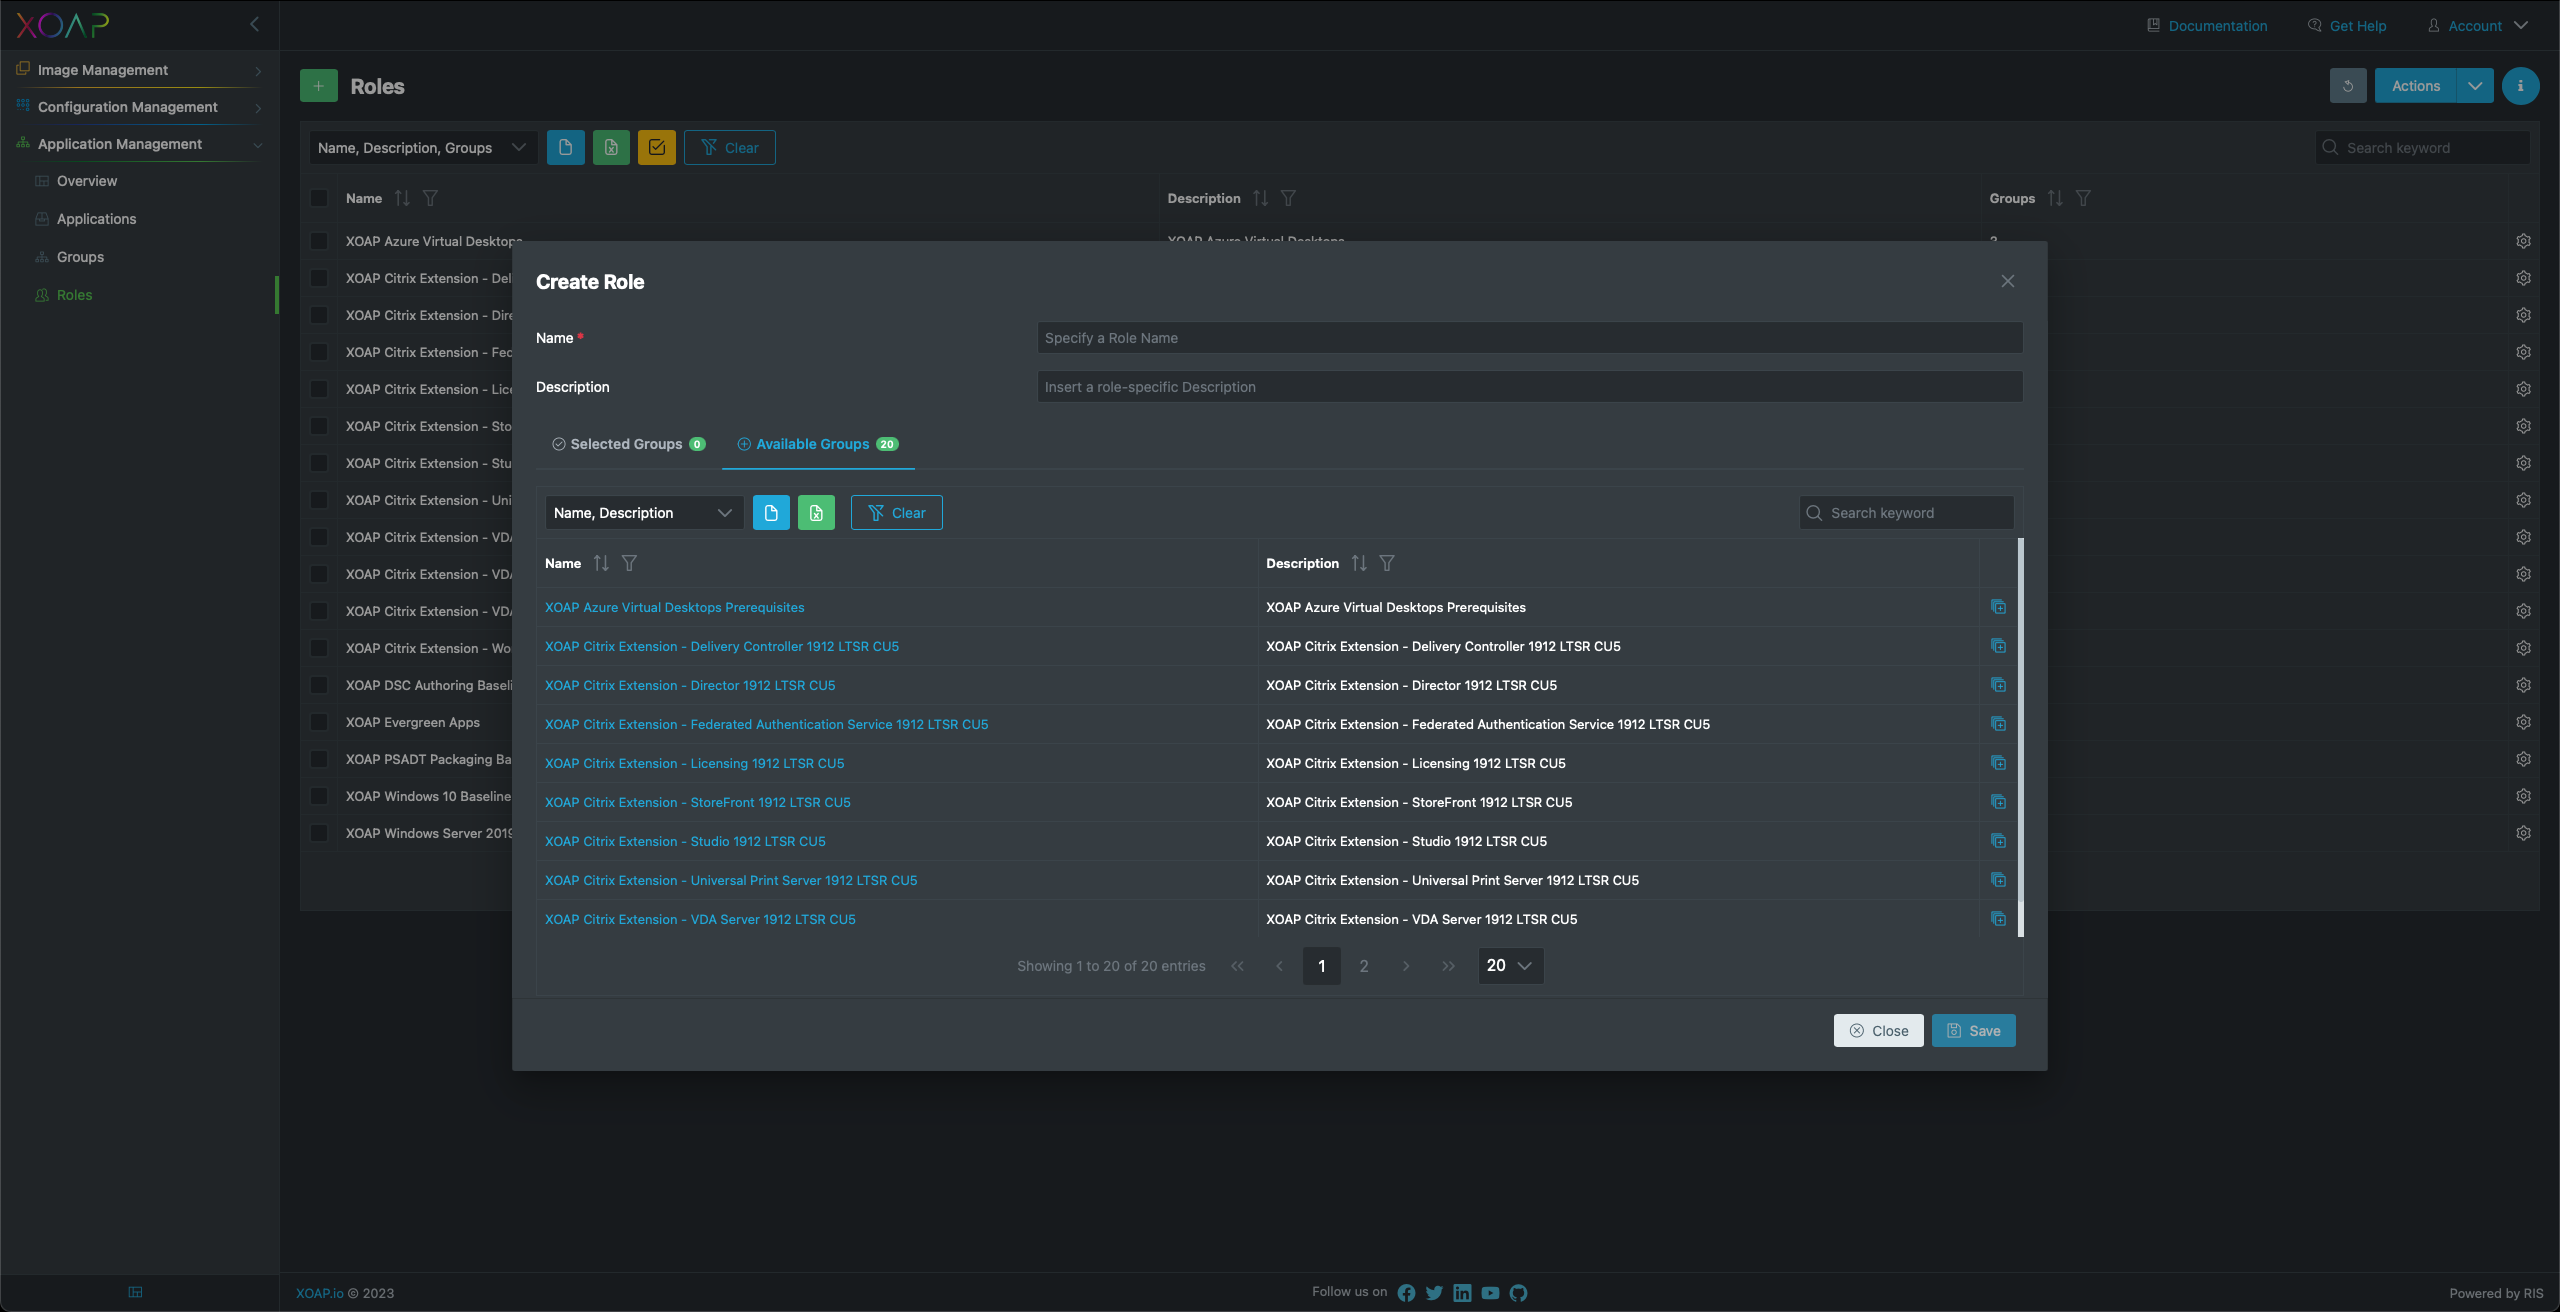Open the Name, Description column dropdown

tap(644, 513)
